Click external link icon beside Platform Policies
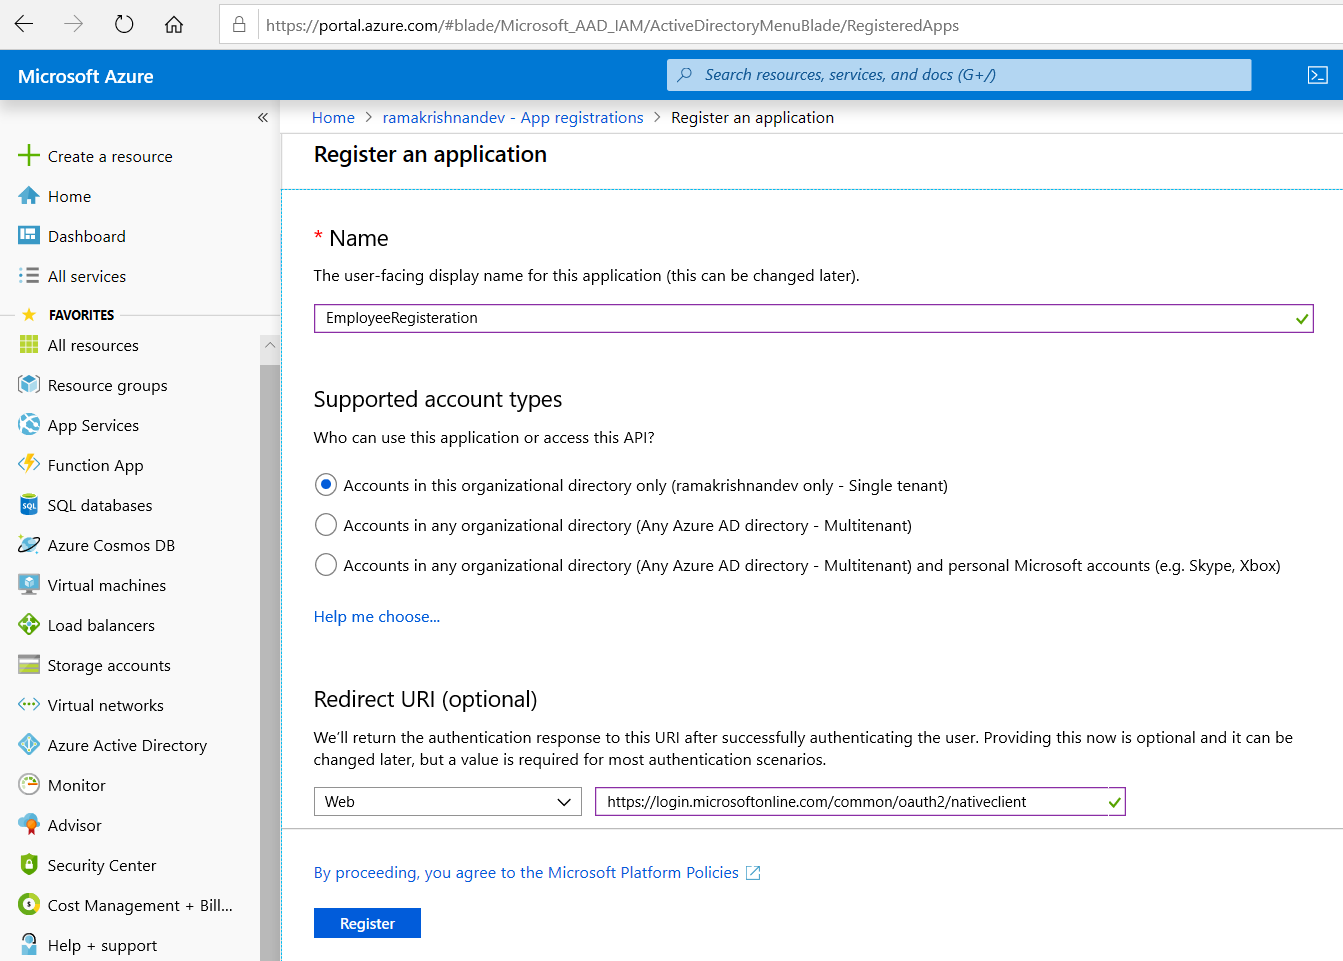This screenshot has width=1343, height=961. 753,873
